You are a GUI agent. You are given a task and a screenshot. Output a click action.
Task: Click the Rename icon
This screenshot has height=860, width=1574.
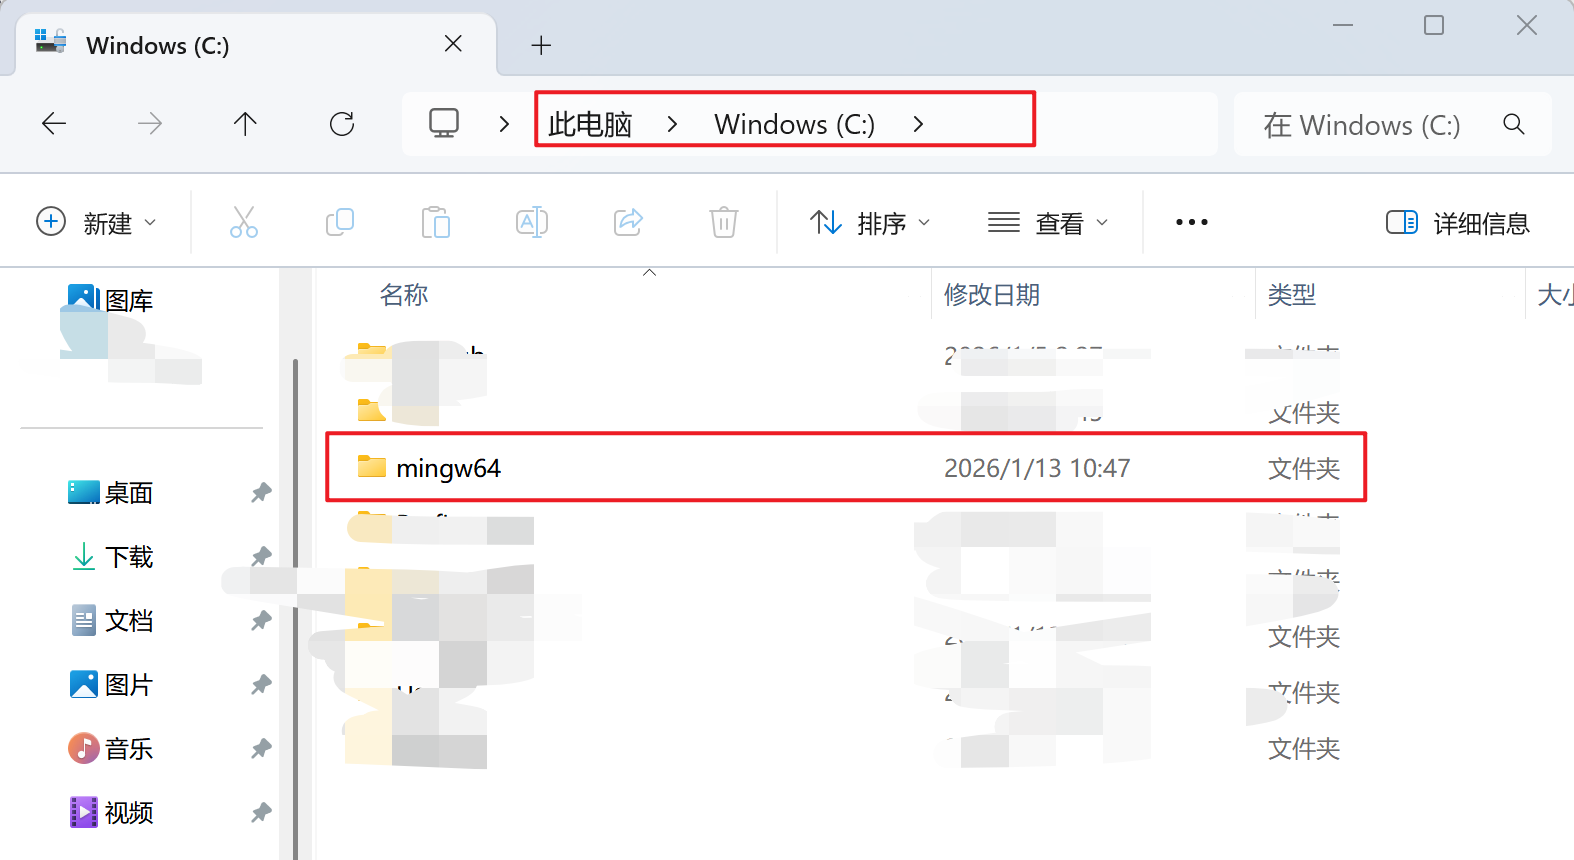click(x=532, y=222)
